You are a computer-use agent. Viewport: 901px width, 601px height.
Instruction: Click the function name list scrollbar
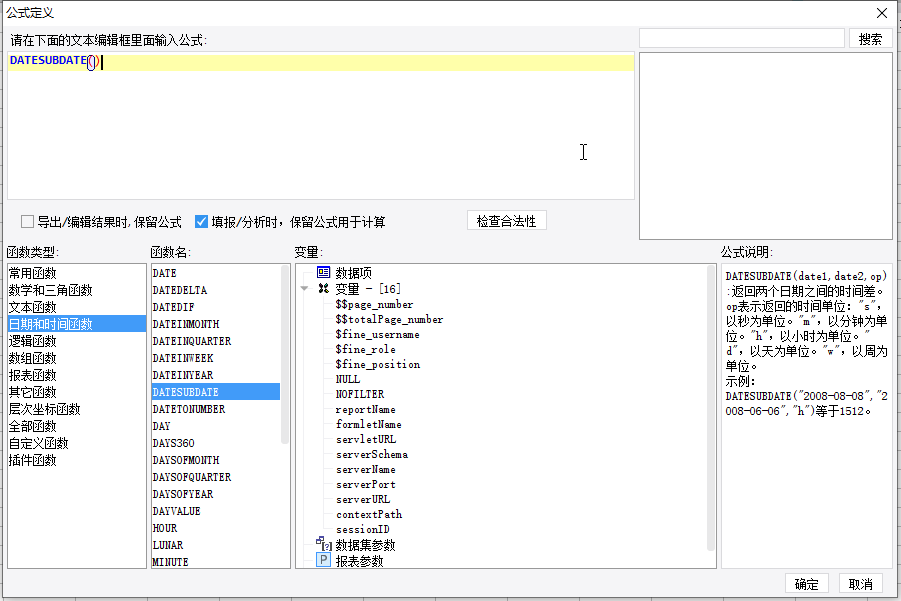tap(284, 355)
